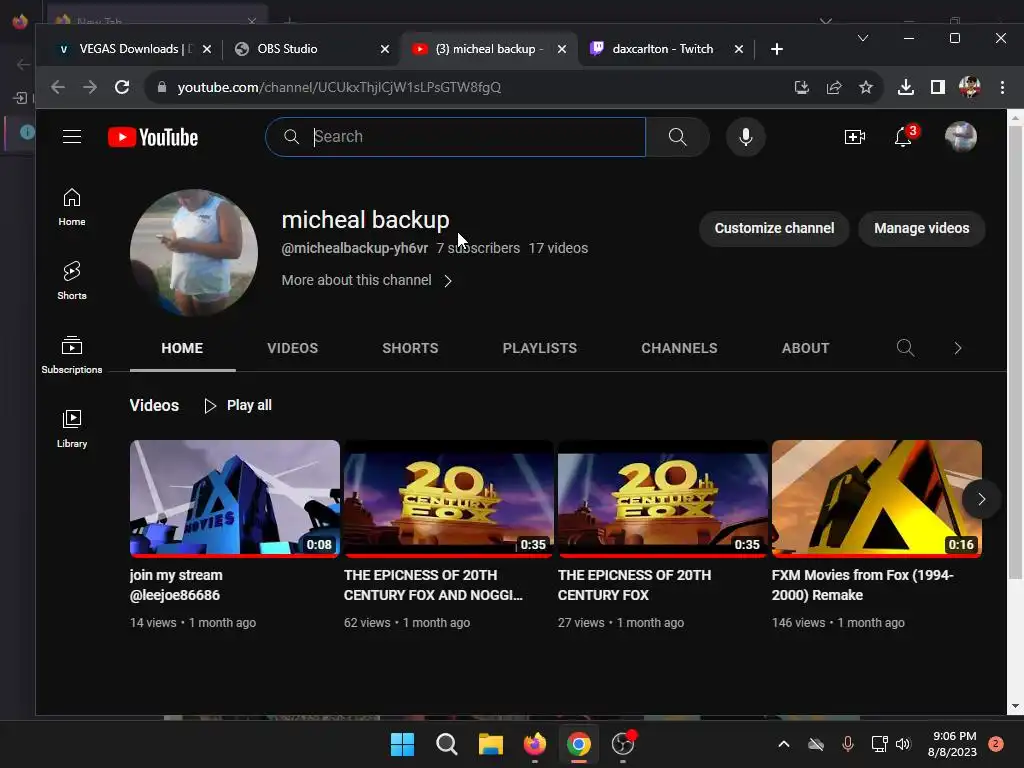Image resolution: width=1024 pixels, height=768 pixels.
Task: Open OBS Studio from taskbar
Action: (624, 744)
